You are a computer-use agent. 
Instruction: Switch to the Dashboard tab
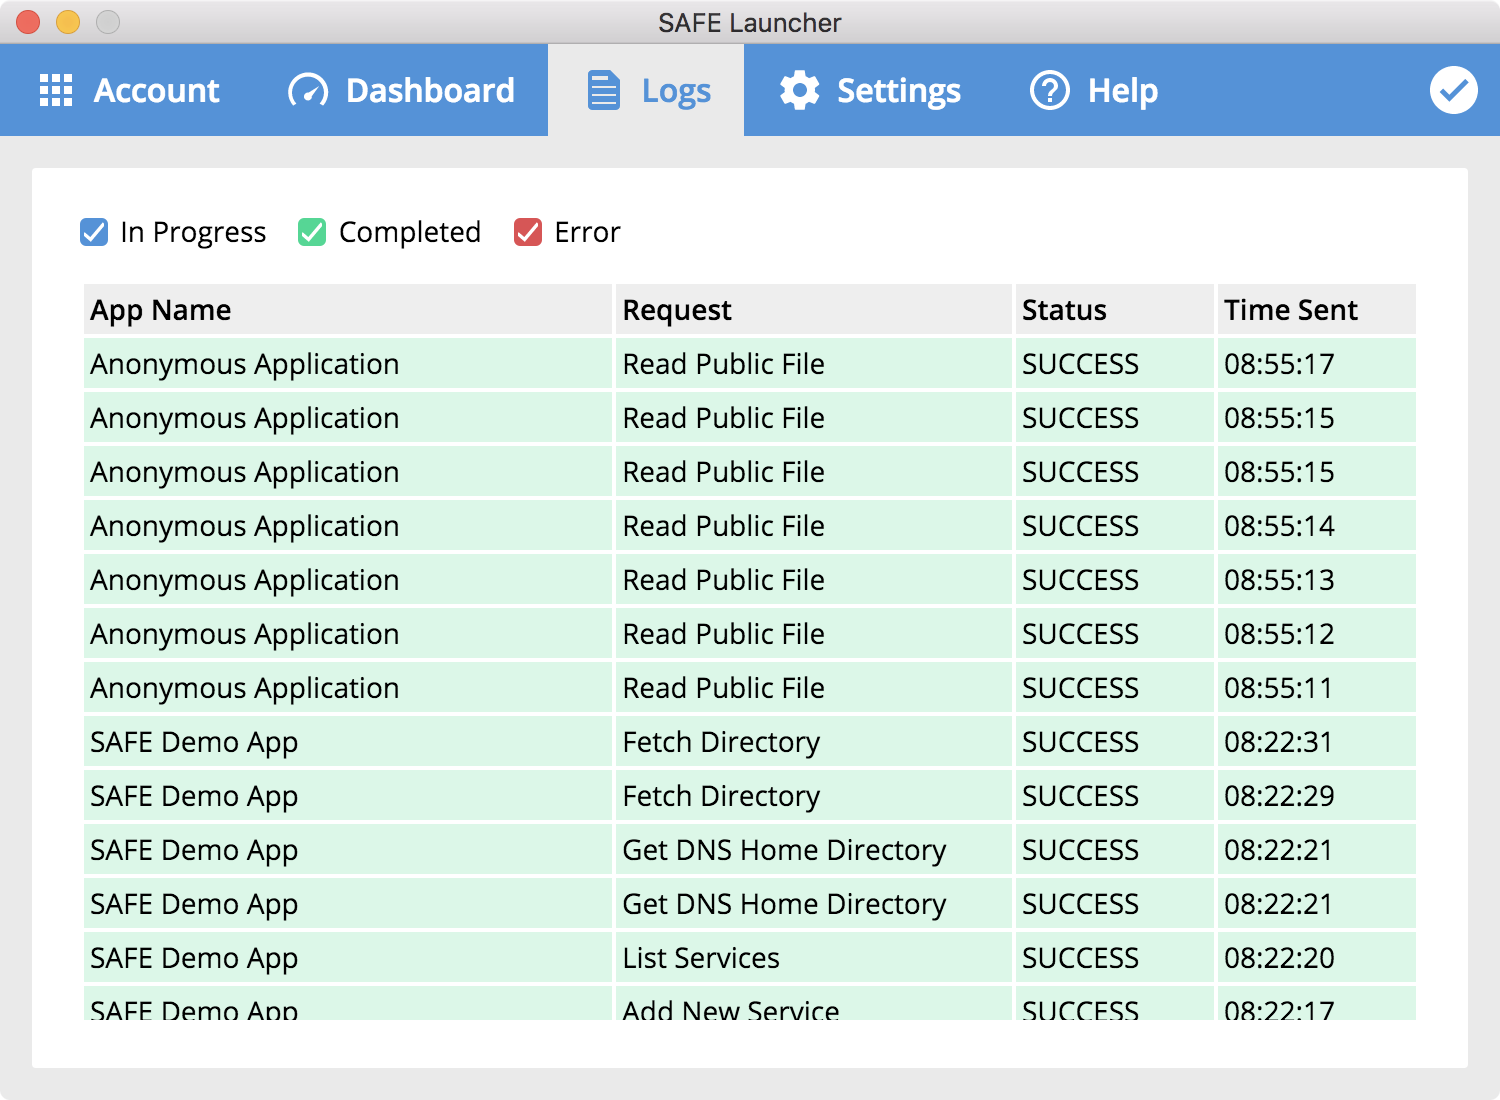(402, 90)
